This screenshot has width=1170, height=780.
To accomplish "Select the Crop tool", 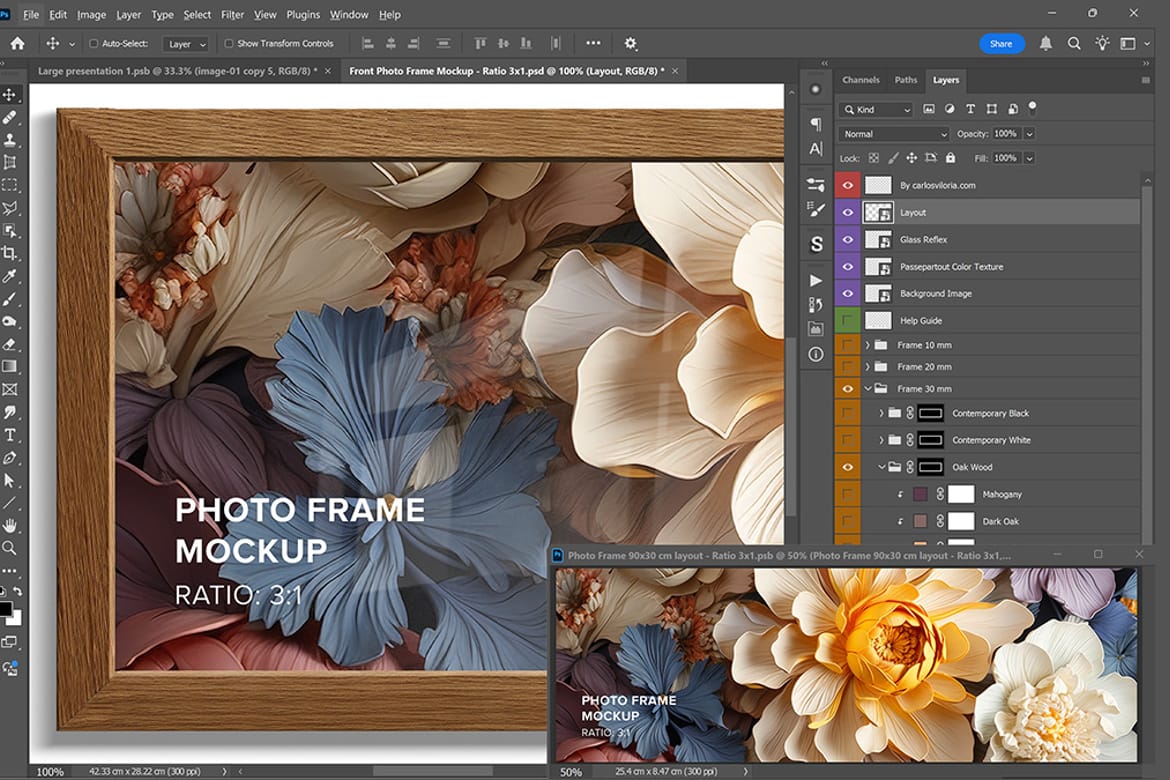I will (x=10, y=253).
